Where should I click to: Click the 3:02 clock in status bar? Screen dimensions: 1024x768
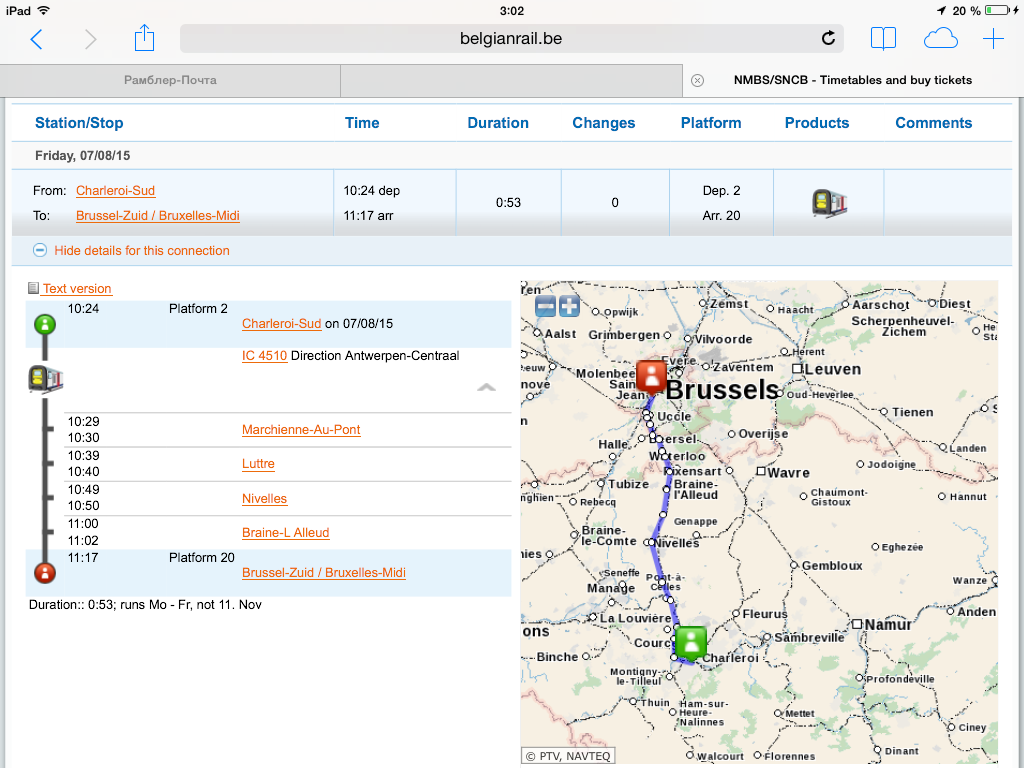512,10
